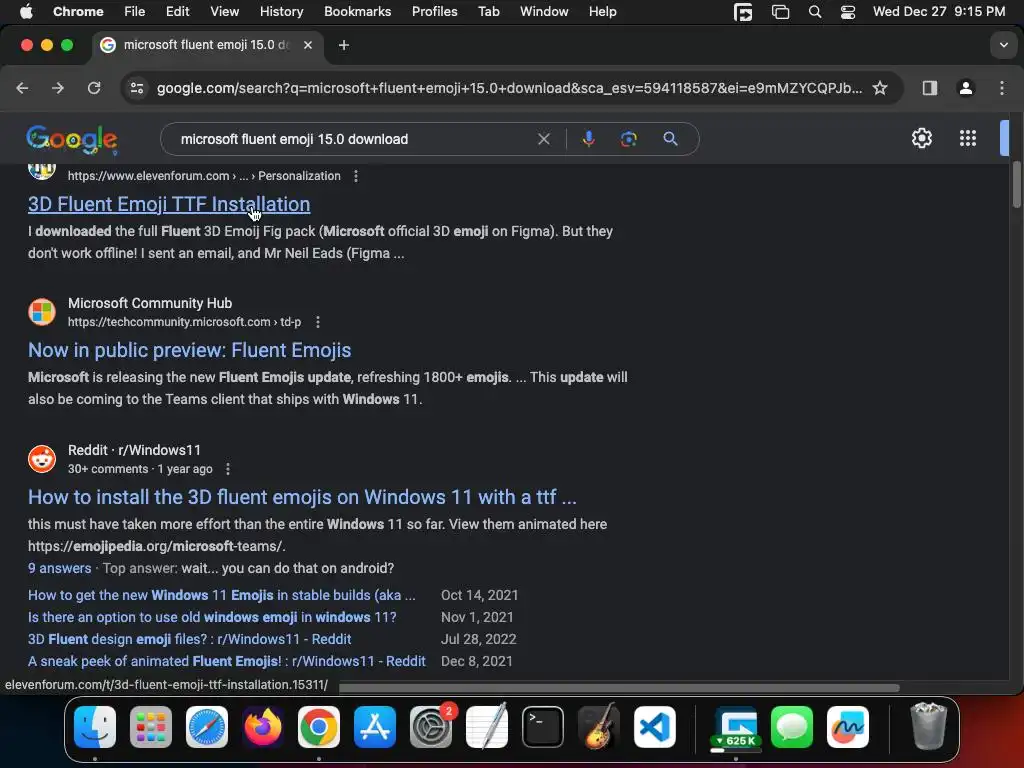Open TextEdit from the Dock
The image size is (1024, 768).
click(487, 726)
